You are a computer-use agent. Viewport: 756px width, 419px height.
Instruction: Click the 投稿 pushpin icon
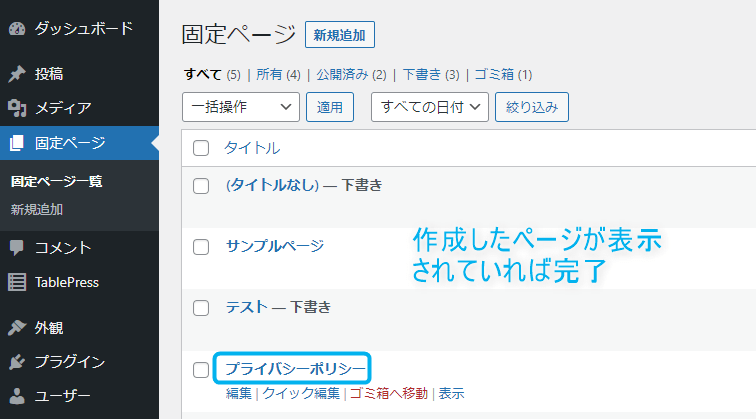point(17,74)
